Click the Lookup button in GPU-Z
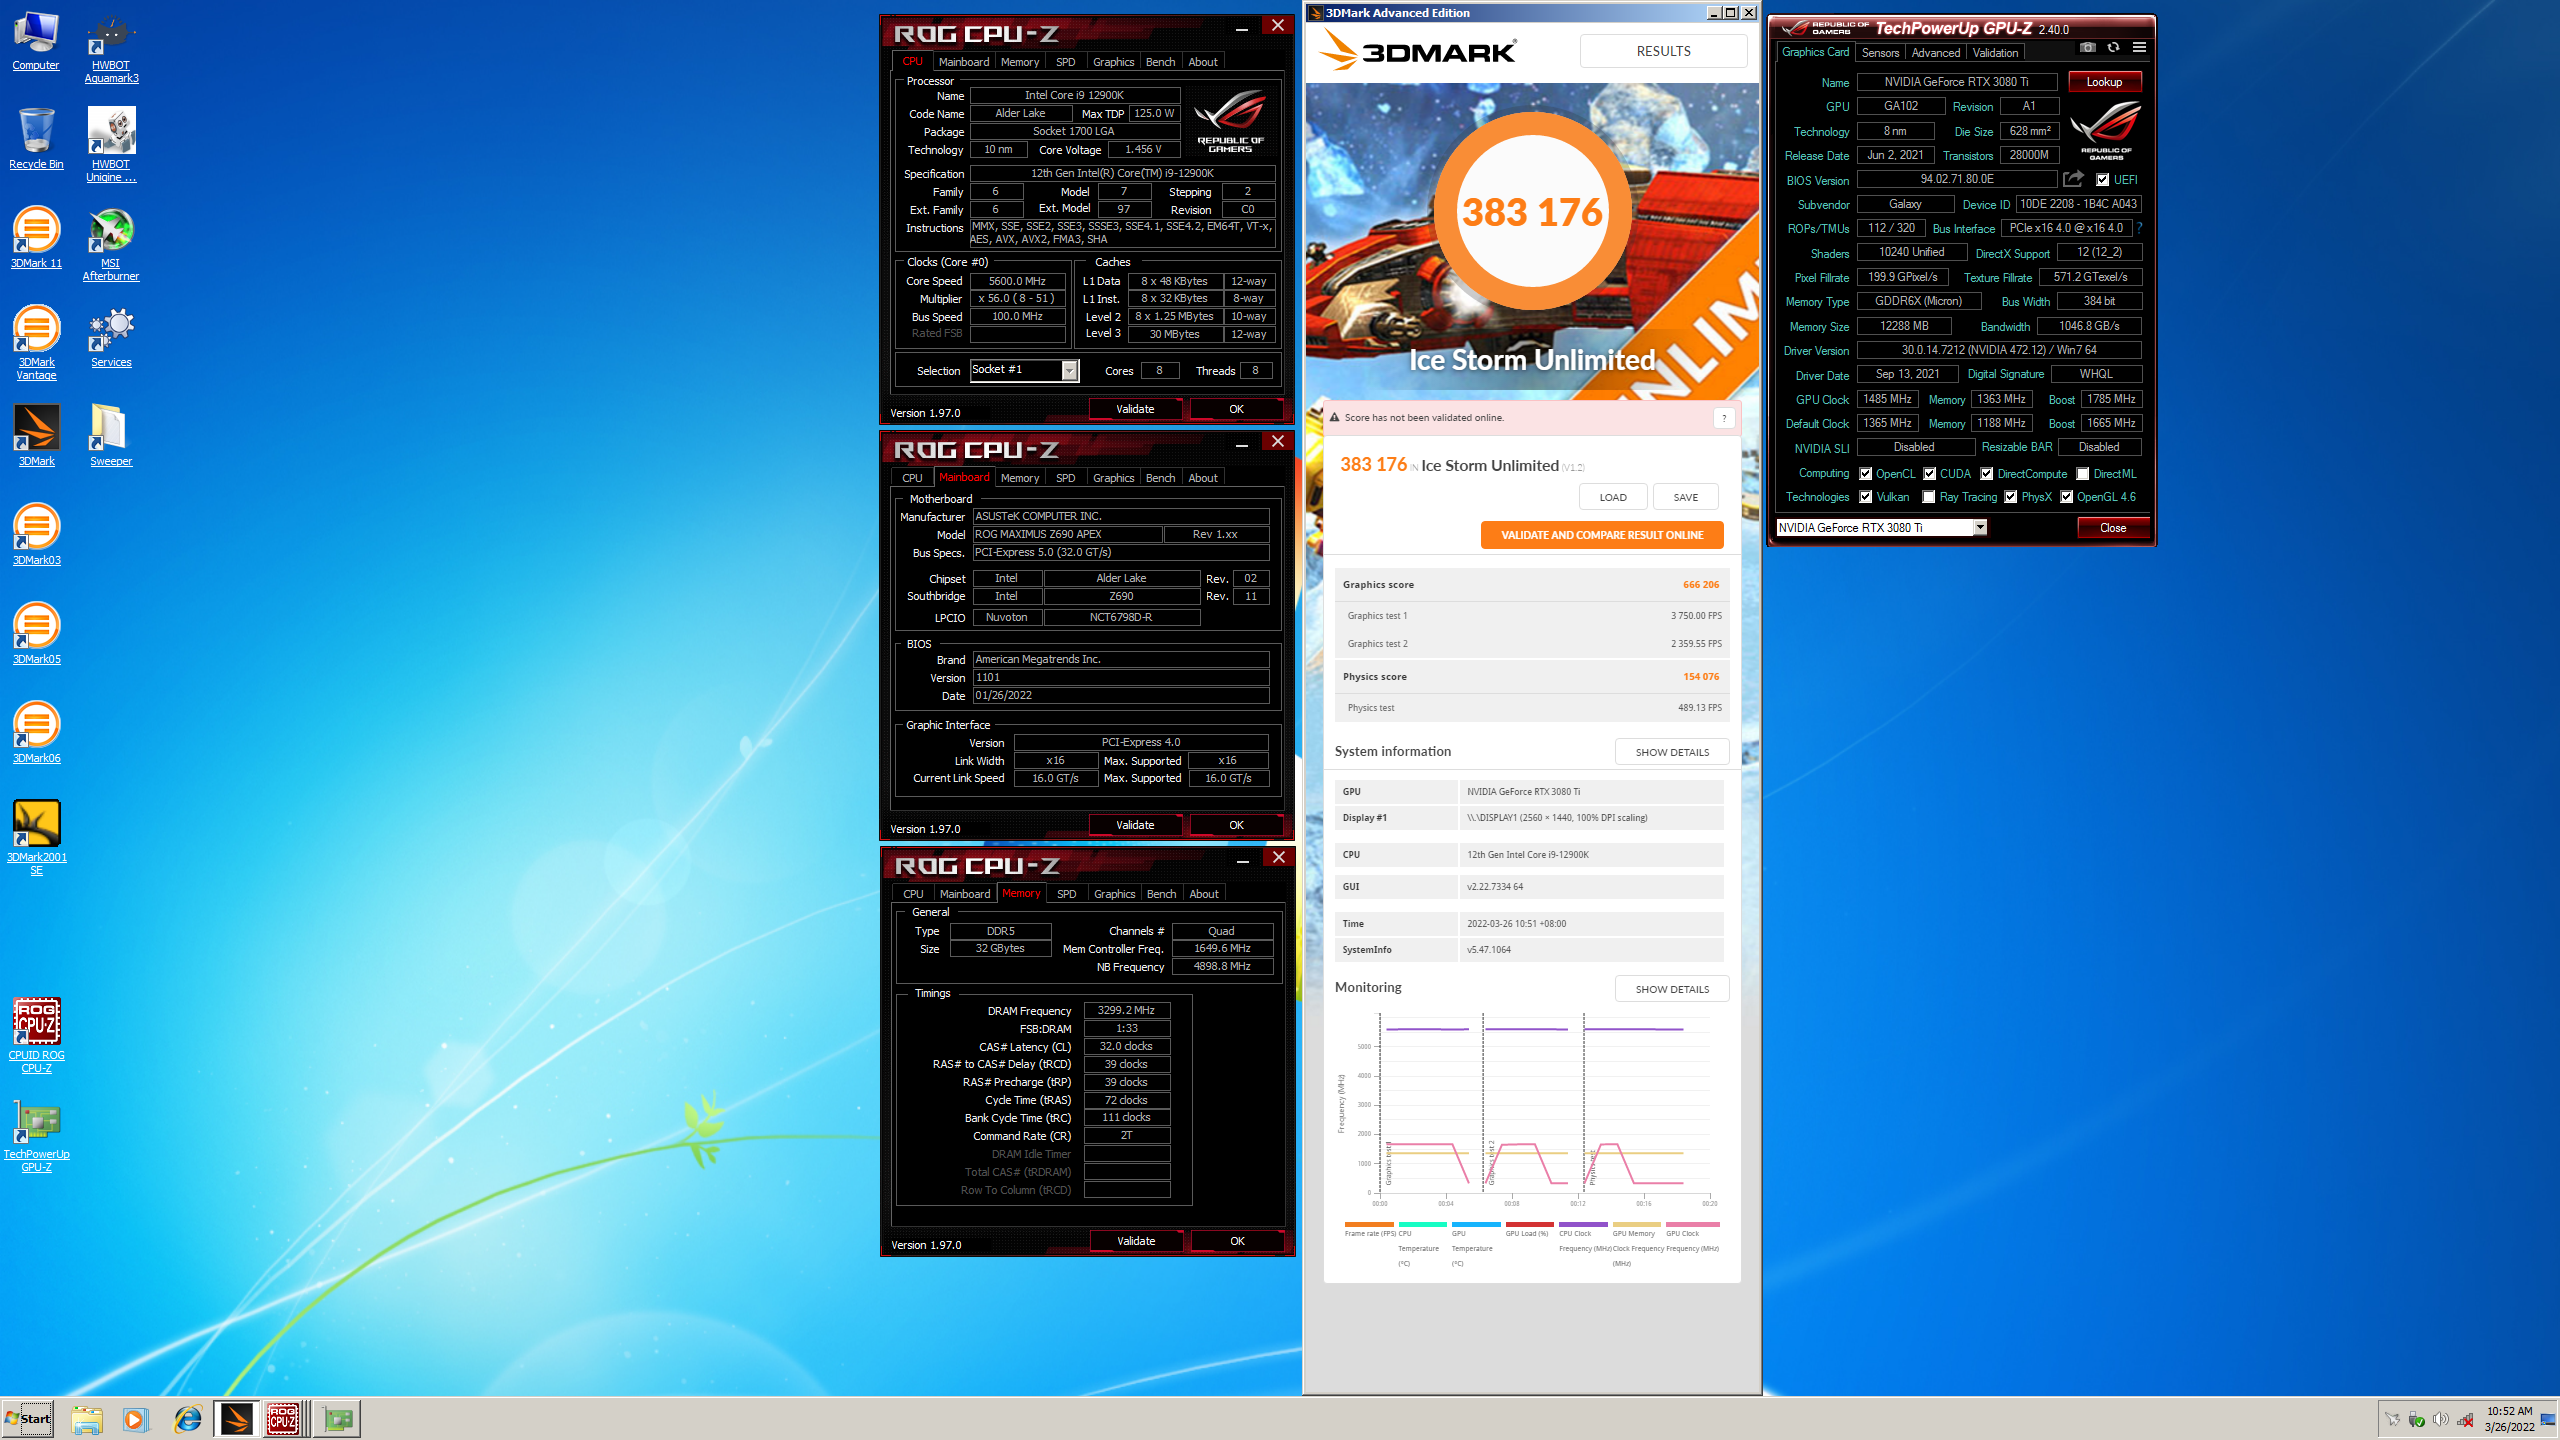Image resolution: width=2560 pixels, height=1440 pixels. (2104, 82)
